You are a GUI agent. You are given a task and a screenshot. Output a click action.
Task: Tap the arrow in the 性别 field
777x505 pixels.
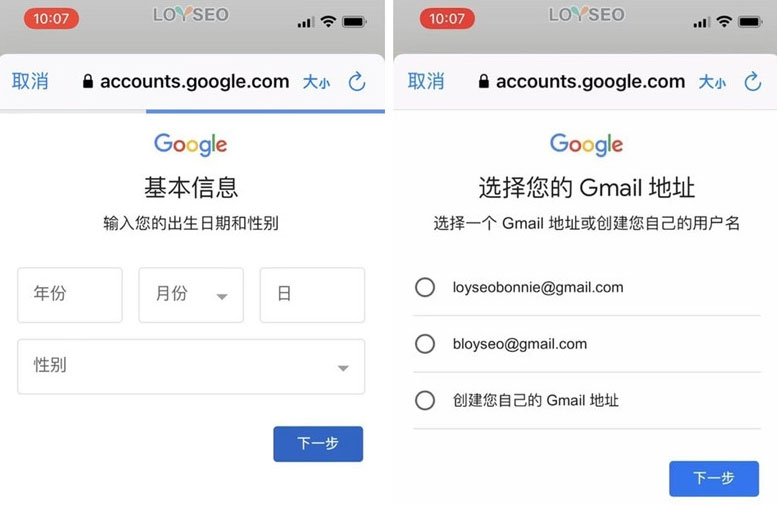coord(343,368)
